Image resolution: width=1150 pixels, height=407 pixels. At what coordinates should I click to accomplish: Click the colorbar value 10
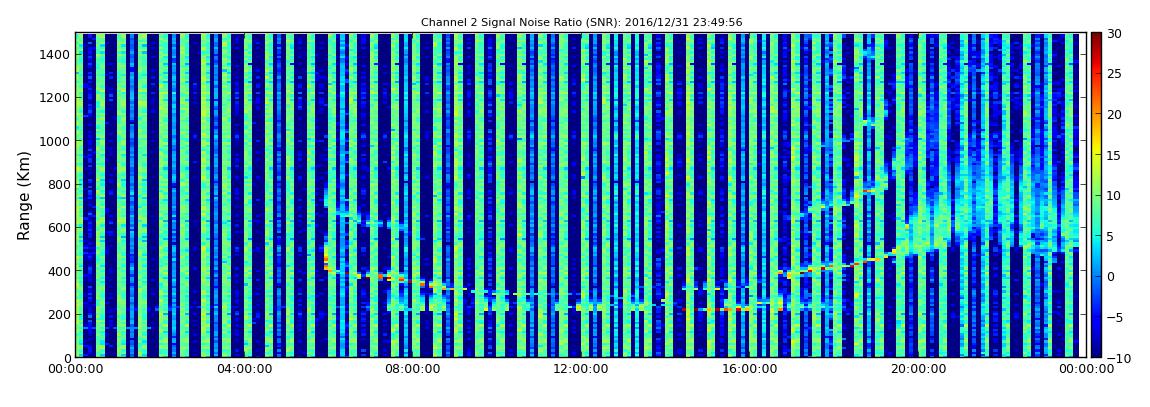click(1114, 196)
